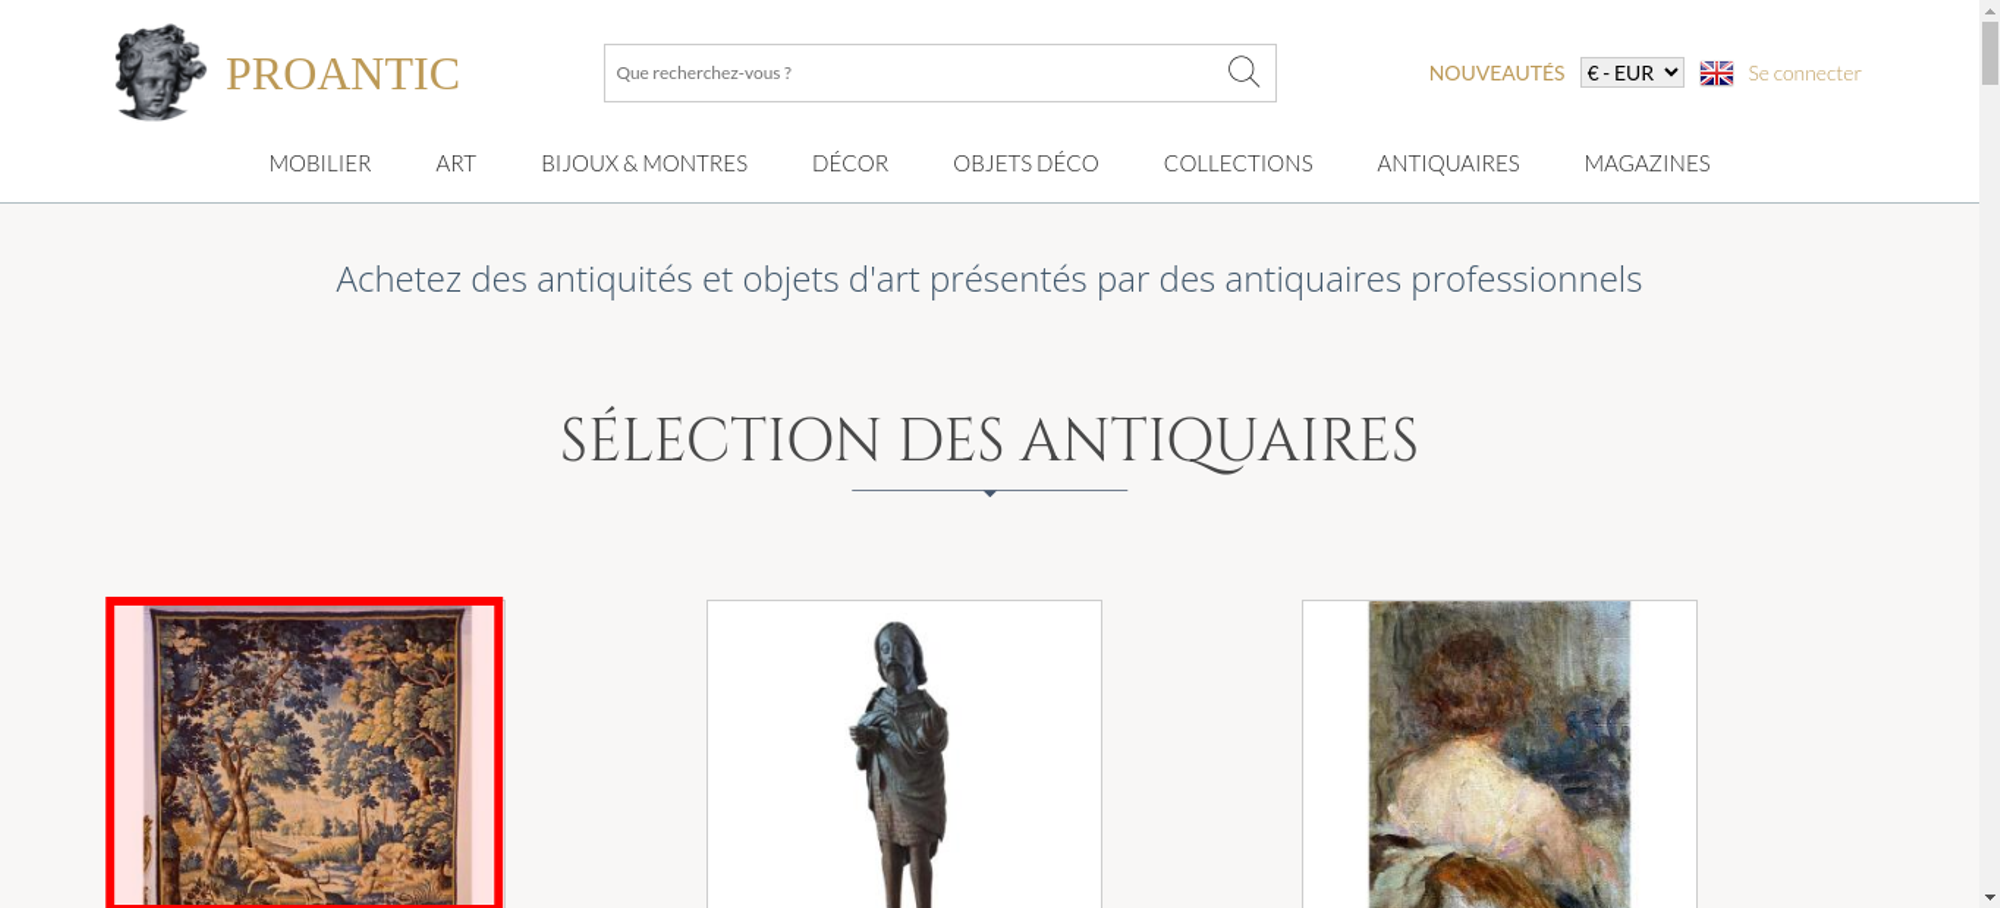Click the Proantic cherub head logo
Screen dimensions: 2000x908
pyautogui.click(x=159, y=73)
